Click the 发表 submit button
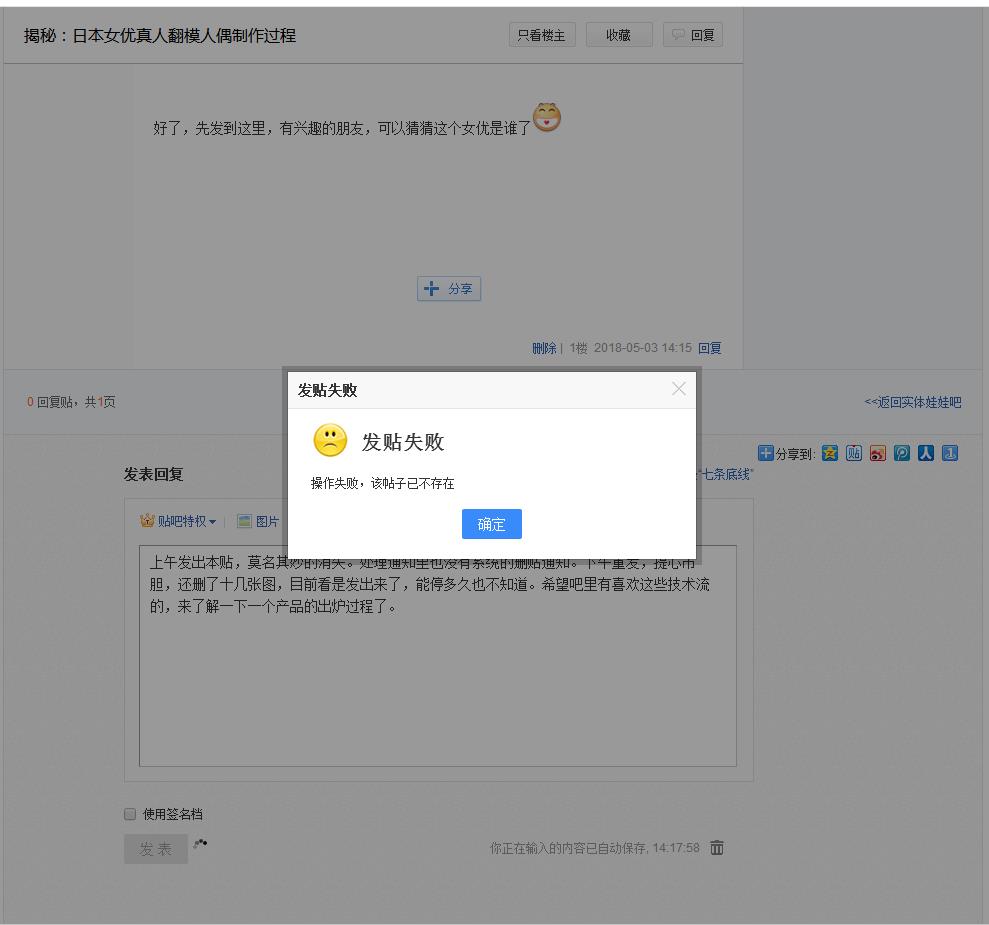Viewport: 989px width, 925px height. tap(156, 849)
